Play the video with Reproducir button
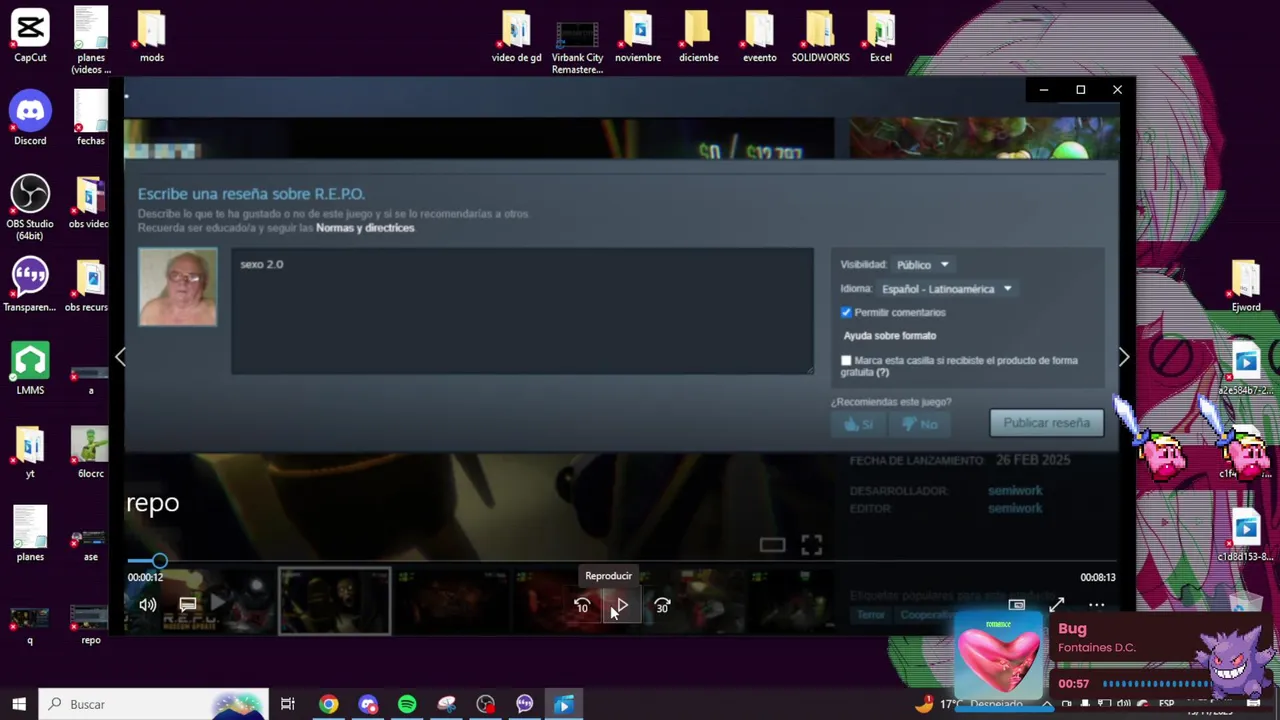 pos(621,606)
